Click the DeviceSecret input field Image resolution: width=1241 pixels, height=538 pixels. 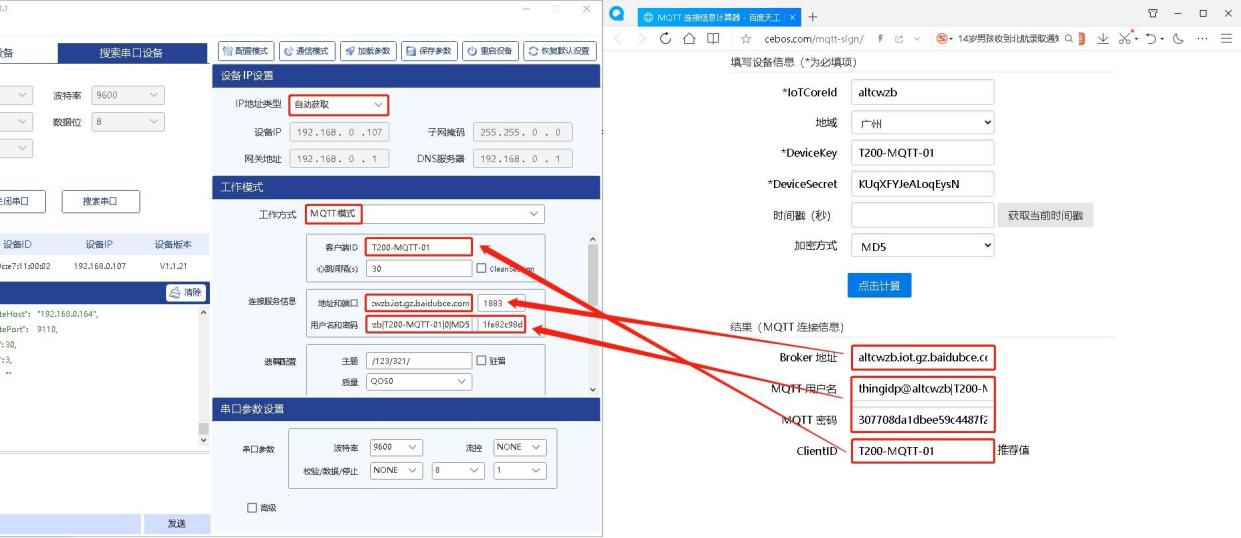[923, 184]
